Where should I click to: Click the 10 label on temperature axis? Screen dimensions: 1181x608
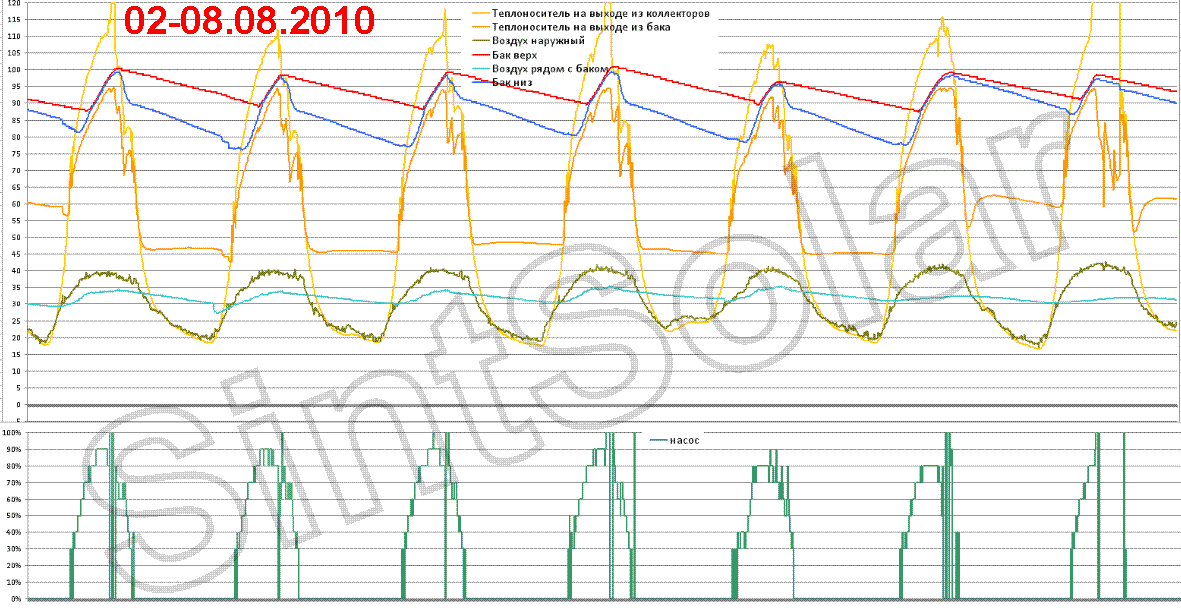click(x=17, y=371)
